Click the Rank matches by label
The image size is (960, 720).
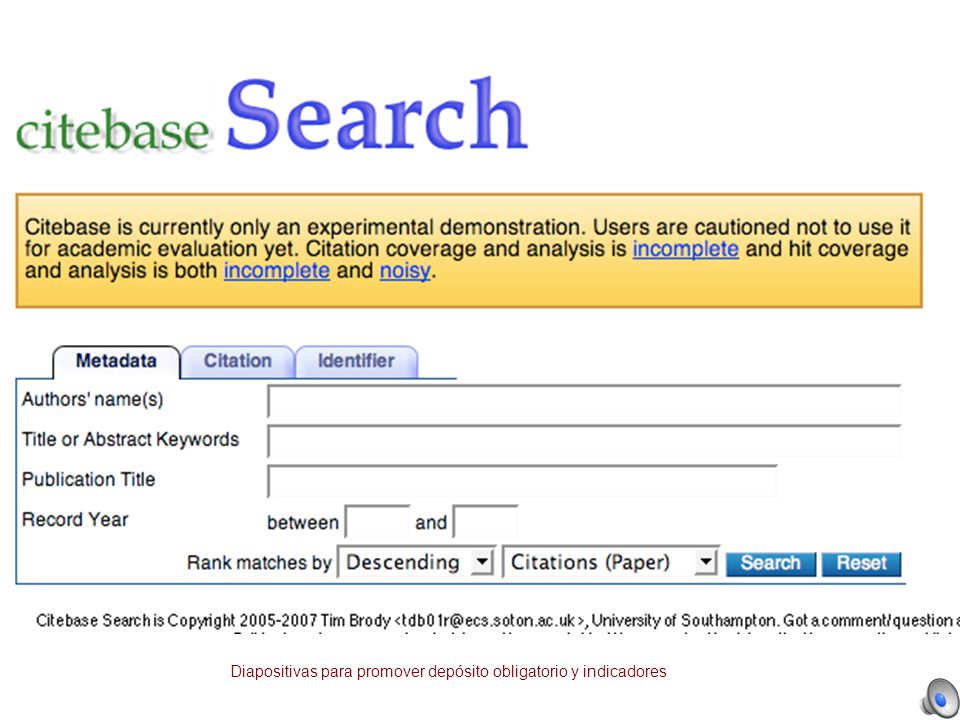click(259, 563)
